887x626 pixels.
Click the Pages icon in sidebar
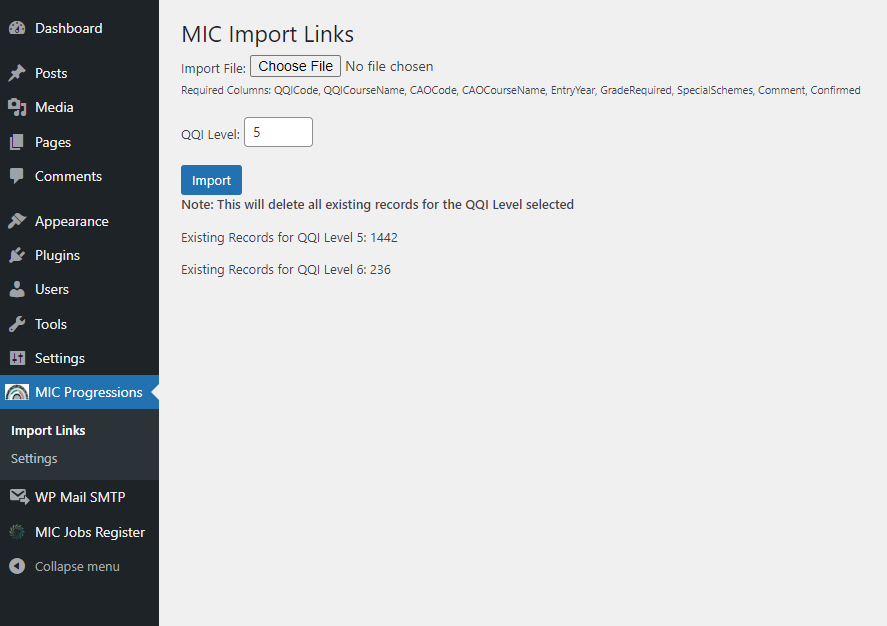pyautogui.click(x=17, y=142)
